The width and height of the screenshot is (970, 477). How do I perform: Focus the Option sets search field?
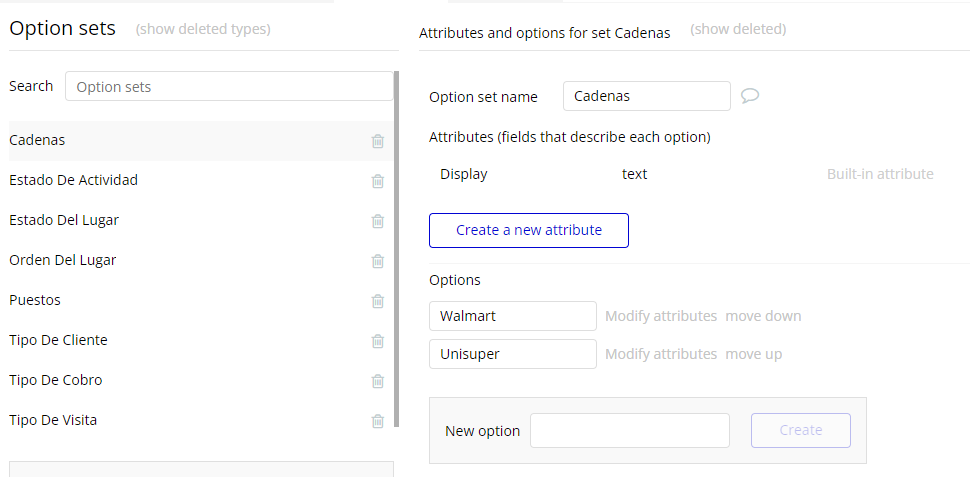230,87
